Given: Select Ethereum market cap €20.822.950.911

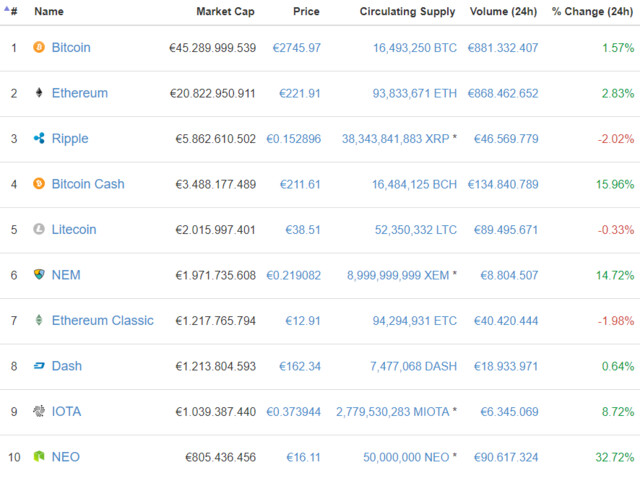Looking at the screenshot, I should pyautogui.click(x=213, y=93).
